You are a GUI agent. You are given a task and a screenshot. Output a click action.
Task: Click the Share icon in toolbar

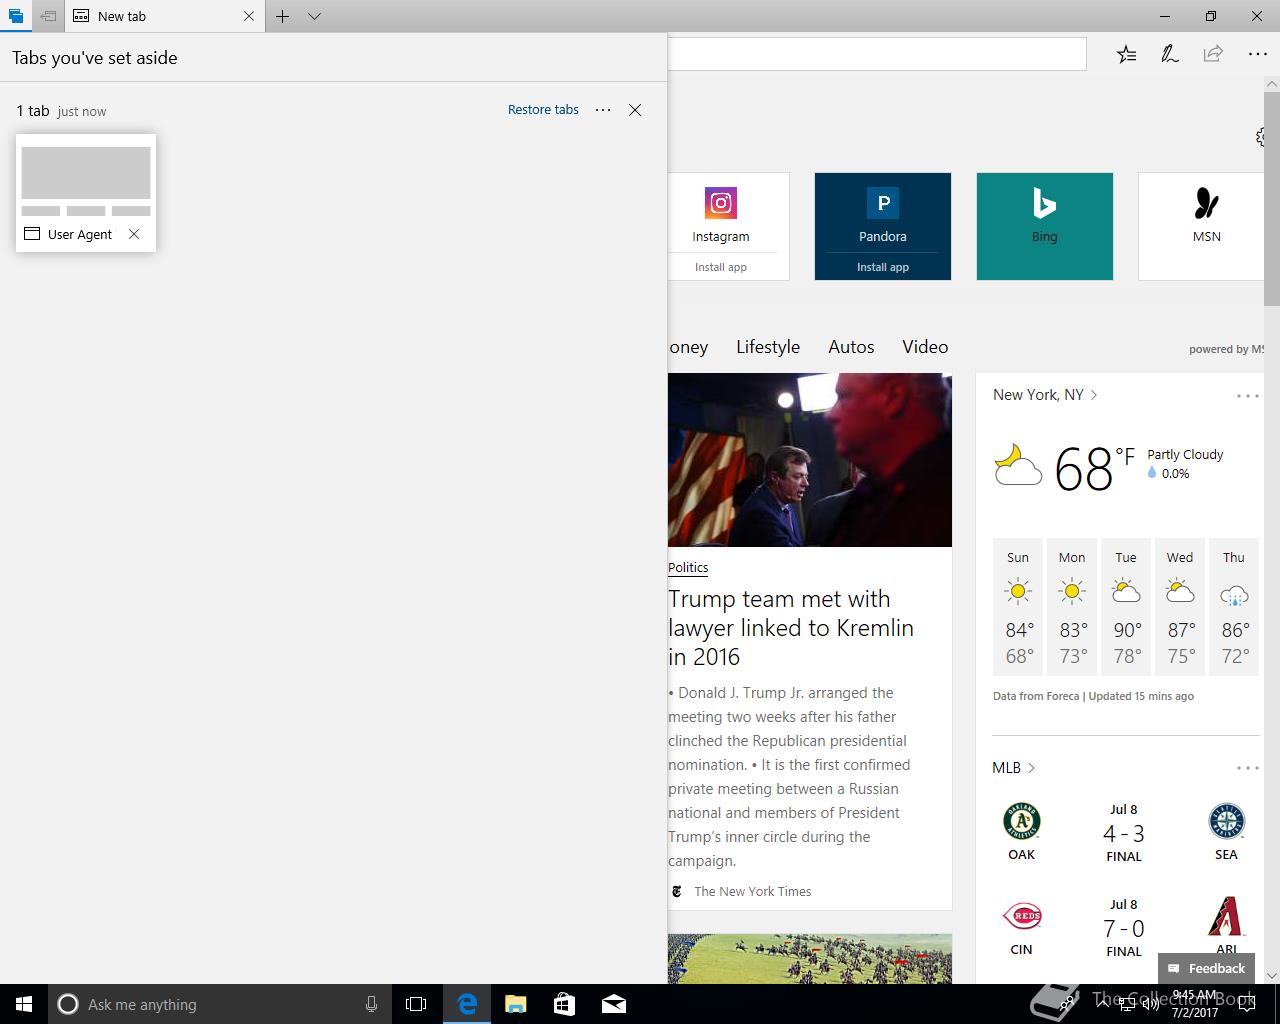point(1213,54)
